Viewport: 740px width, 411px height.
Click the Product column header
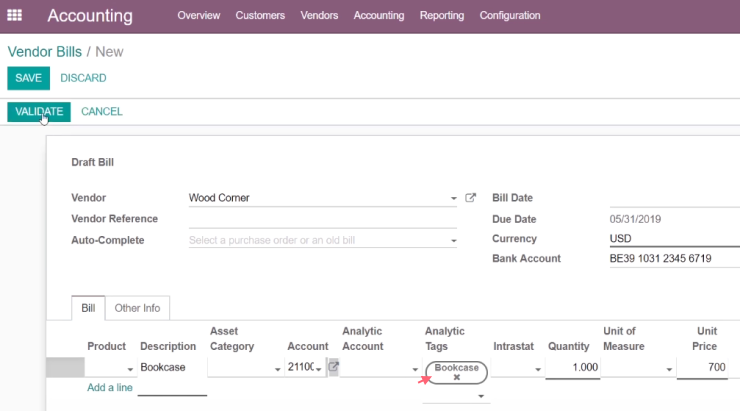point(106,346)
